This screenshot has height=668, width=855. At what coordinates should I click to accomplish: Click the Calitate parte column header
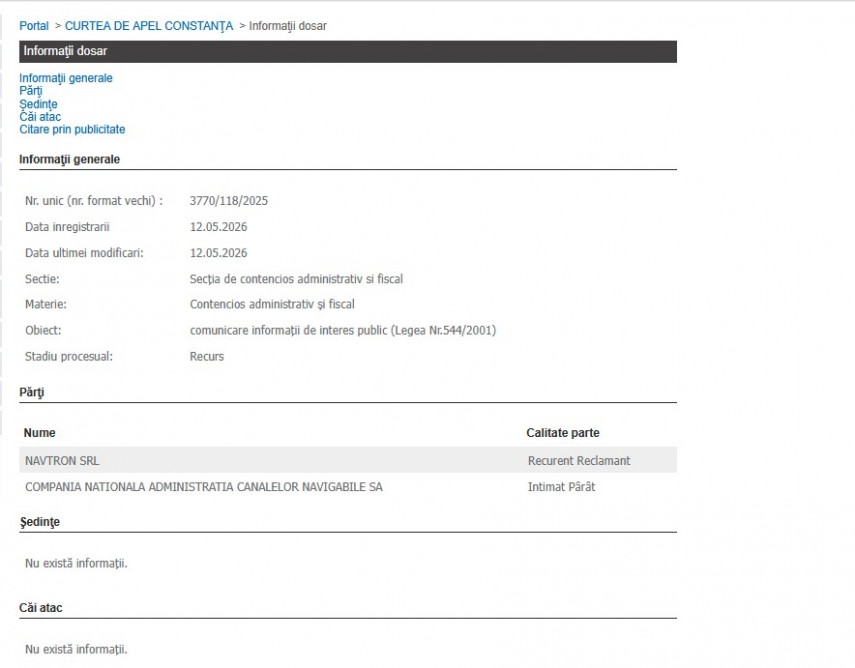click(x=563, y=432)
